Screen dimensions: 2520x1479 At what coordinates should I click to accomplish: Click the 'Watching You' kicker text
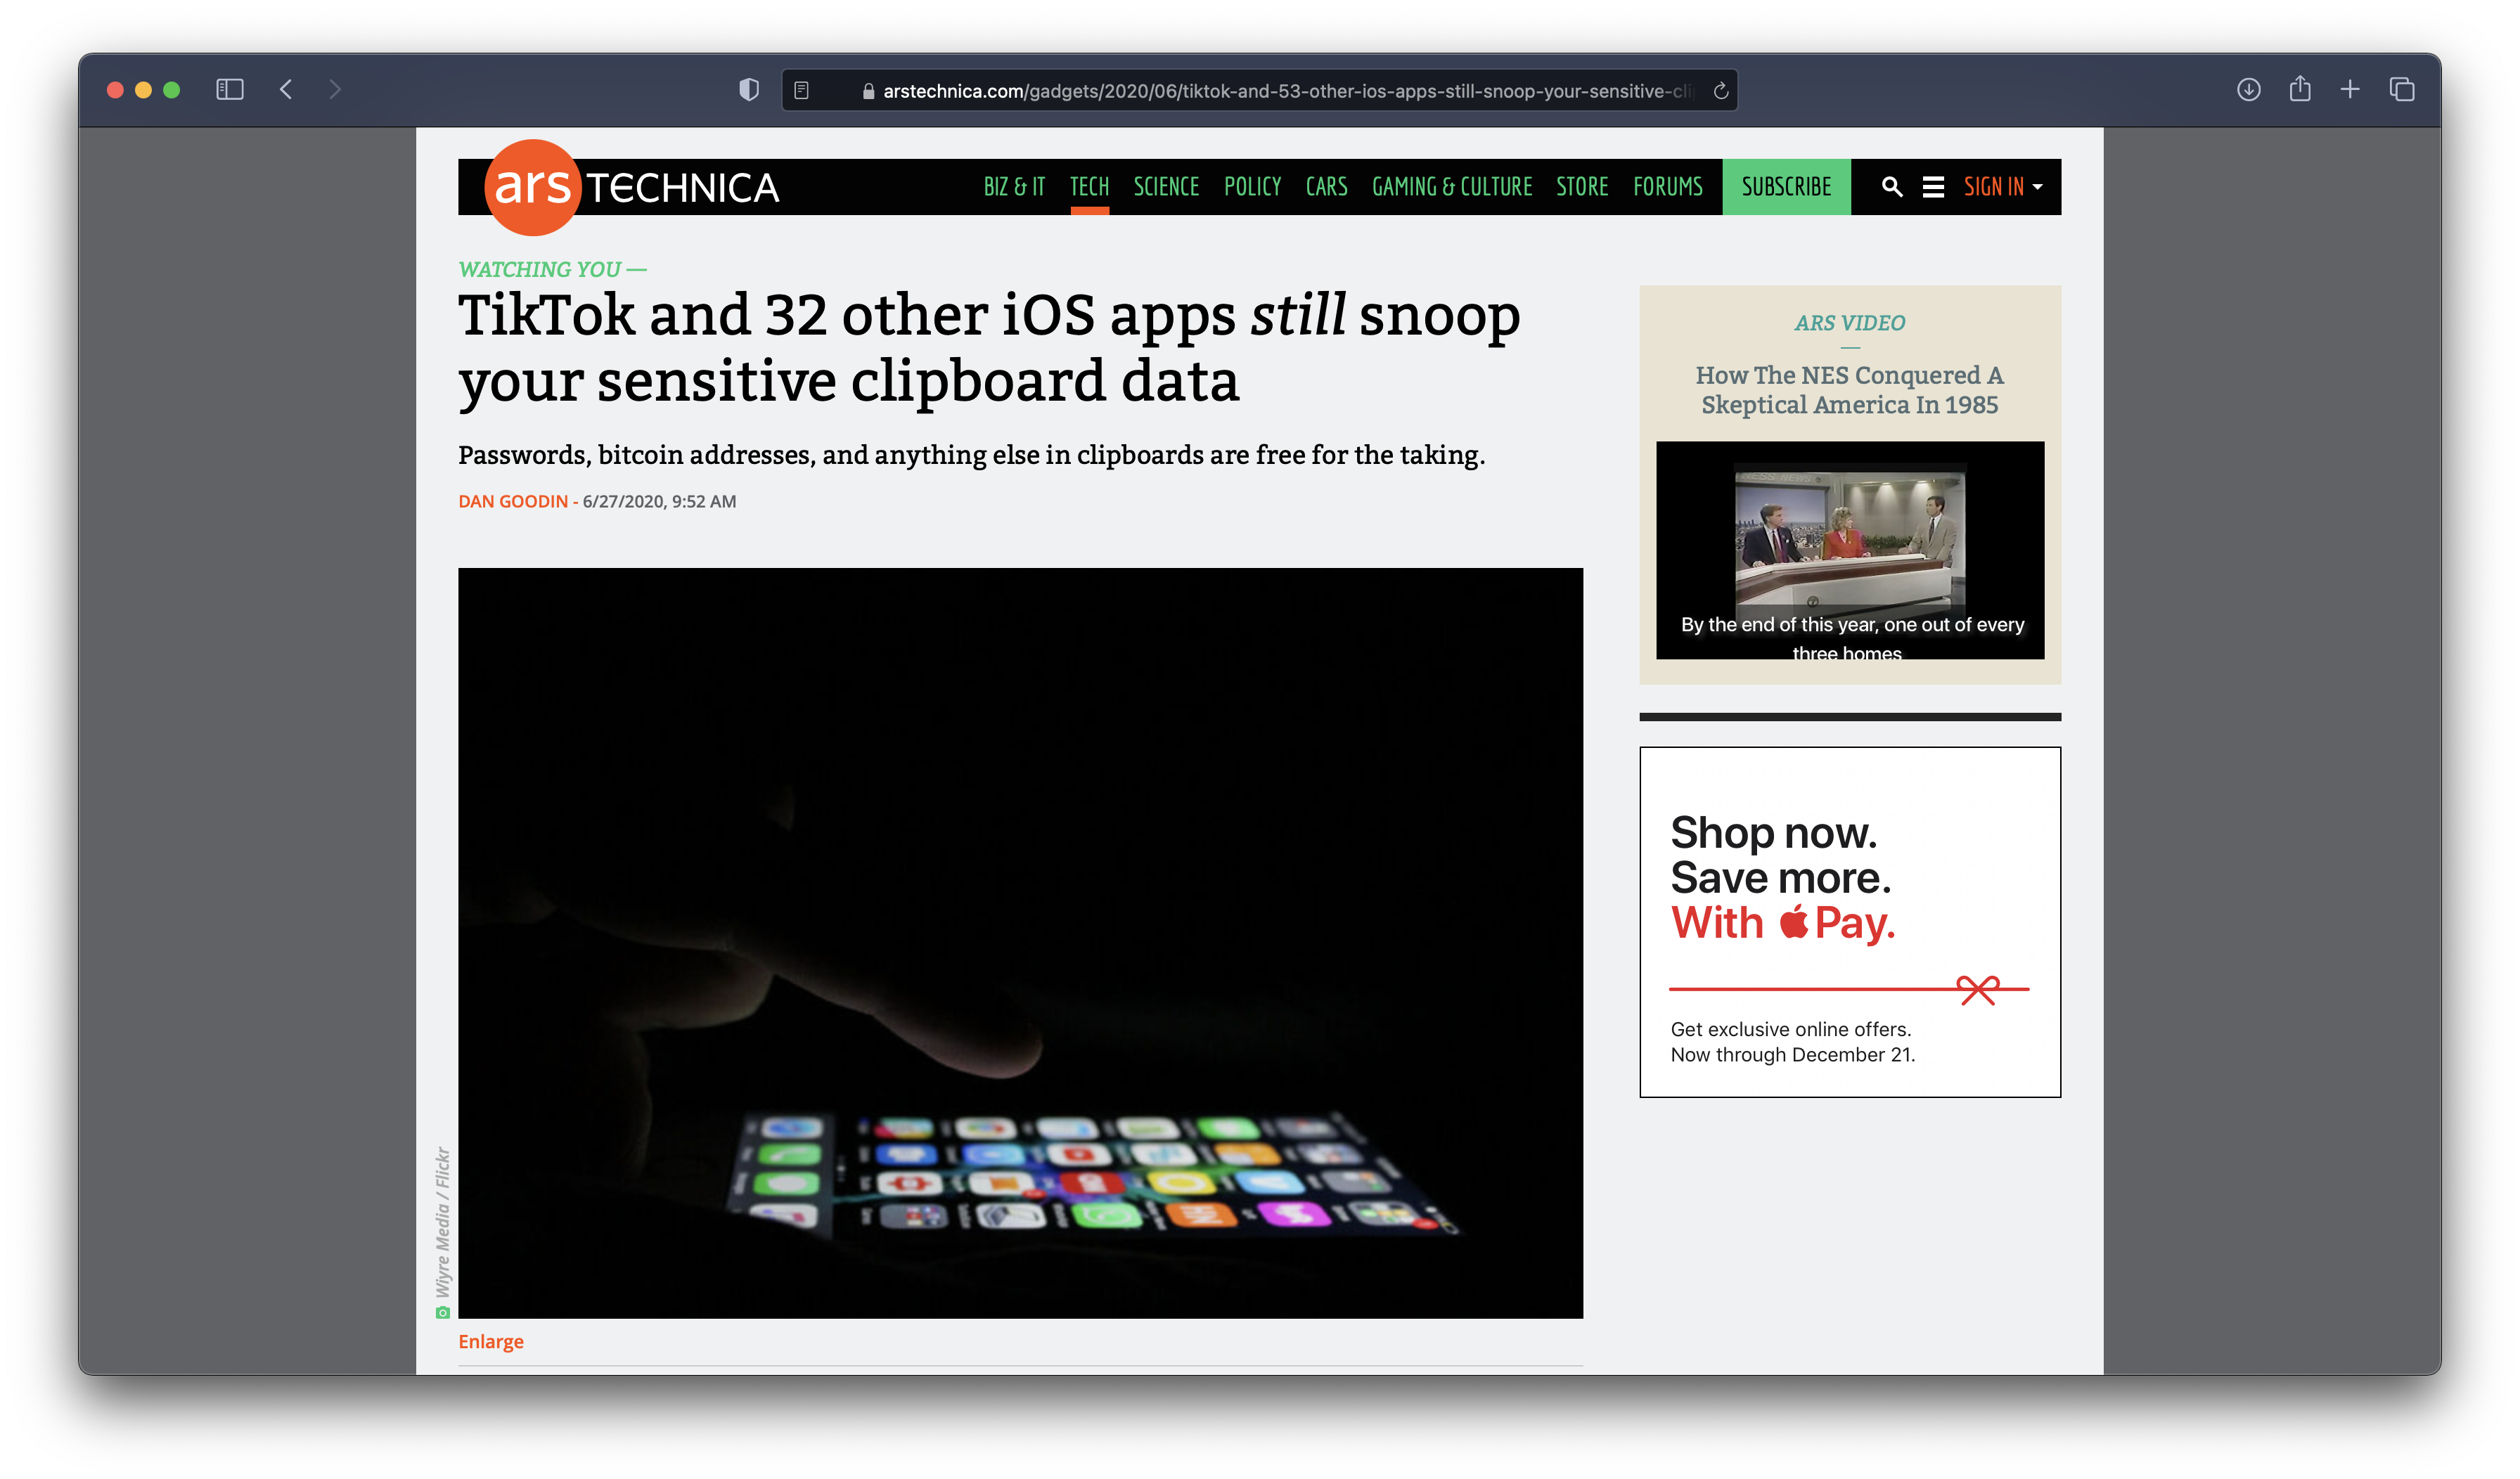point(551,269)
